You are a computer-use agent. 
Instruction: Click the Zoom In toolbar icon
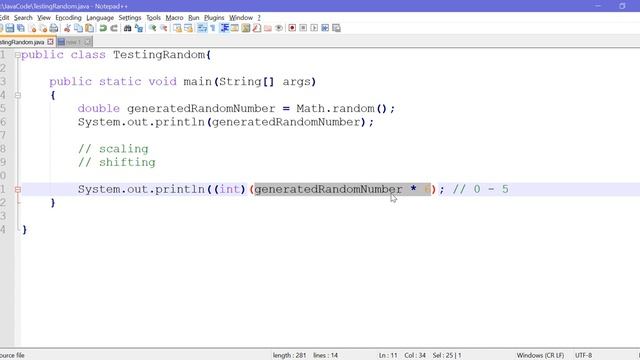click(x=153, y=28)
